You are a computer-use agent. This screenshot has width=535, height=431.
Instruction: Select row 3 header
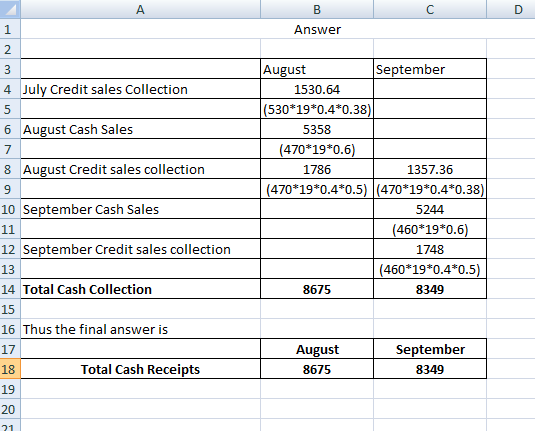[10, 69]
